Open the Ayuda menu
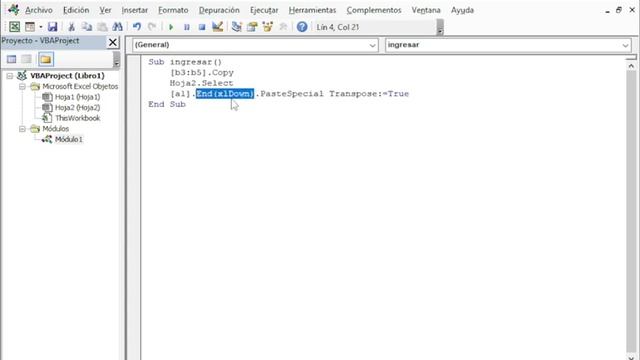 tap(462, 10)
